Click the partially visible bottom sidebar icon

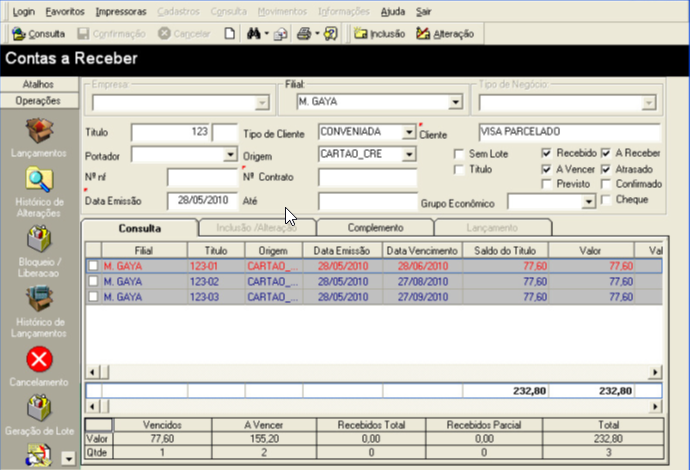(x=38, y=455)
